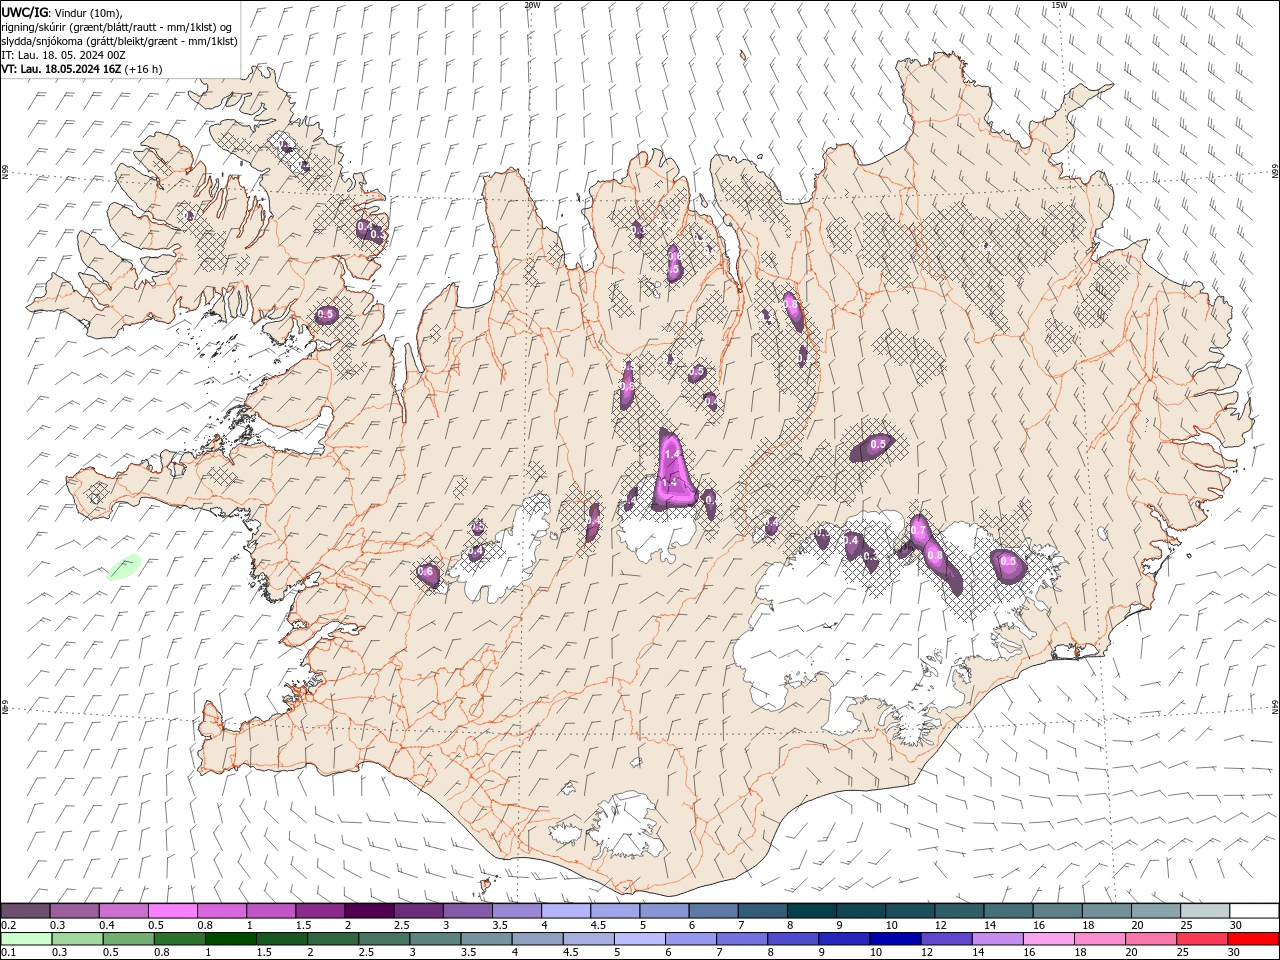Pick the dark mauve 0.2 swatch in top legend row
The image size is (1280, 960).
click(x=25, y=911)
